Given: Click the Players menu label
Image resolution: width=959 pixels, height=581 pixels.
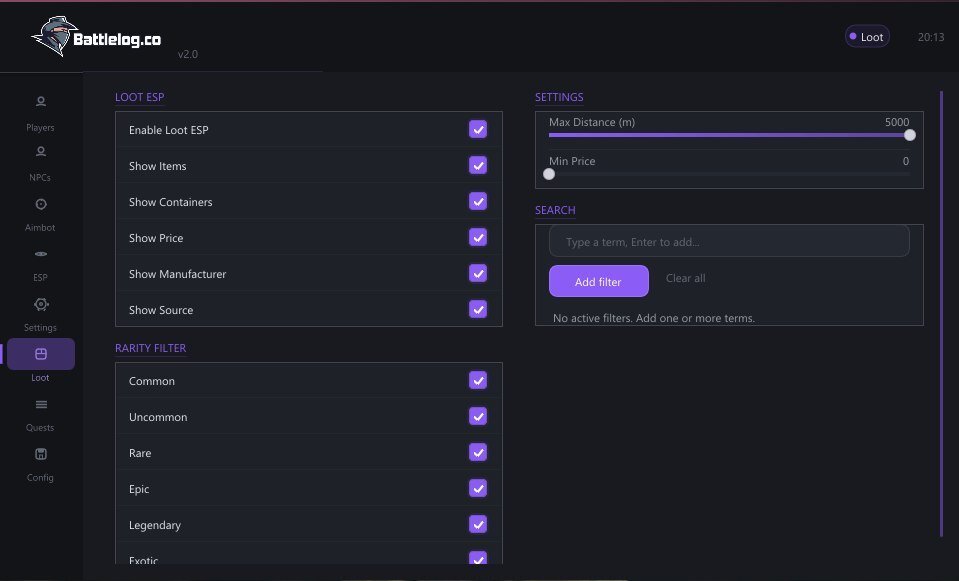Looking at the screenshot, I should click(x=40, y=128).
